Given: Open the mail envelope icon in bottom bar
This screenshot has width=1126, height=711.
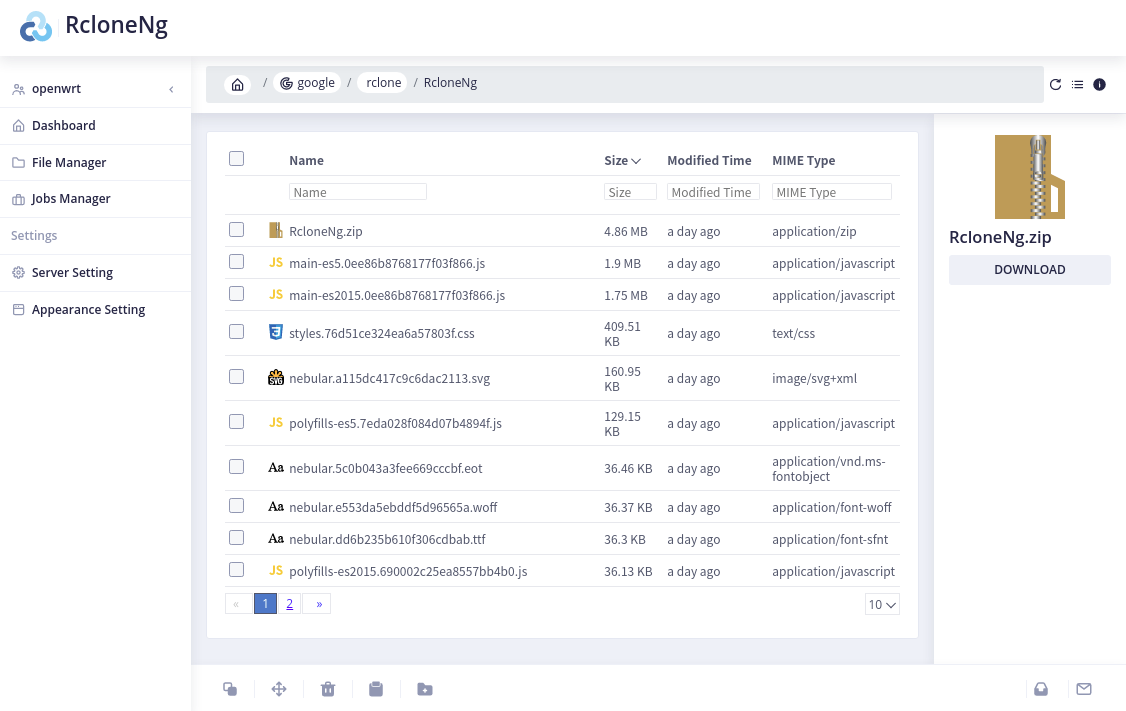Looking at the screenshot, I should point(1084,689).
